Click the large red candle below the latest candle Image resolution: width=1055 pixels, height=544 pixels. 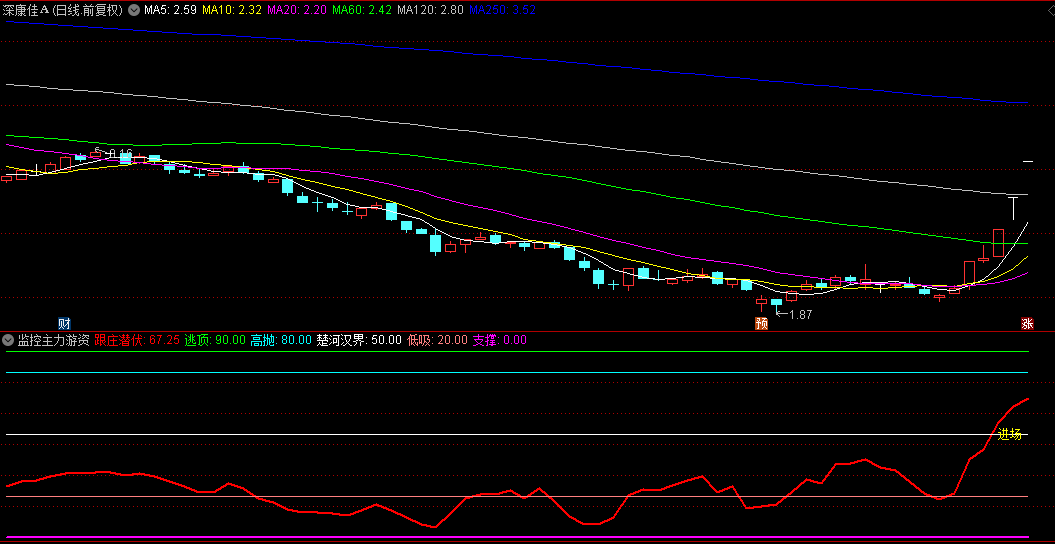click(x=998, y=243)
